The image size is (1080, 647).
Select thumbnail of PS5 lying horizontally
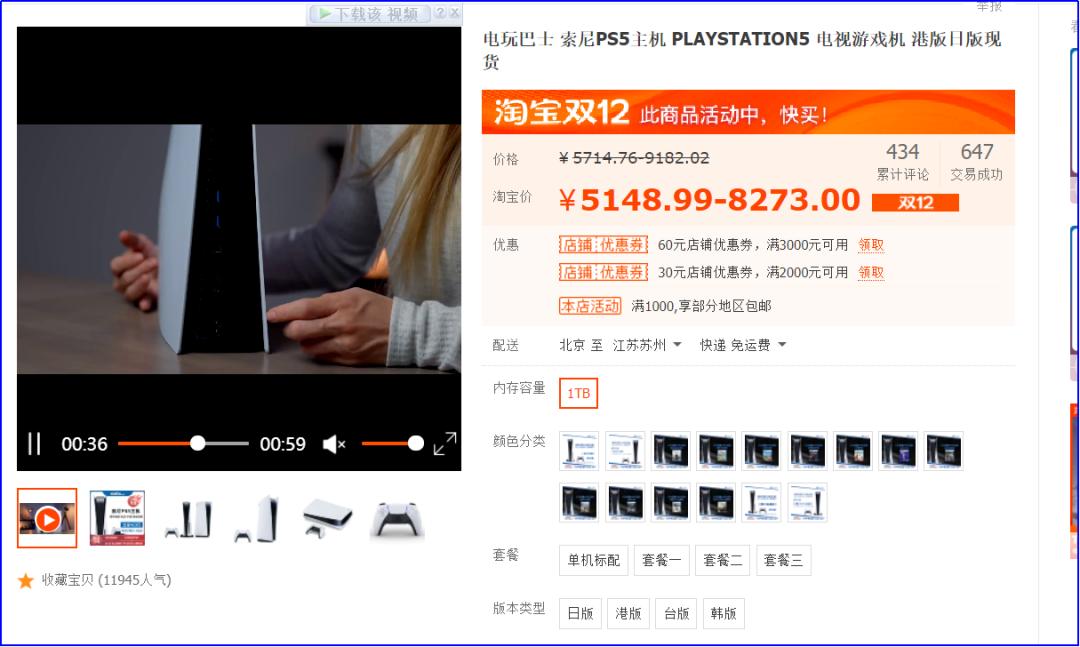click(327, 519)
